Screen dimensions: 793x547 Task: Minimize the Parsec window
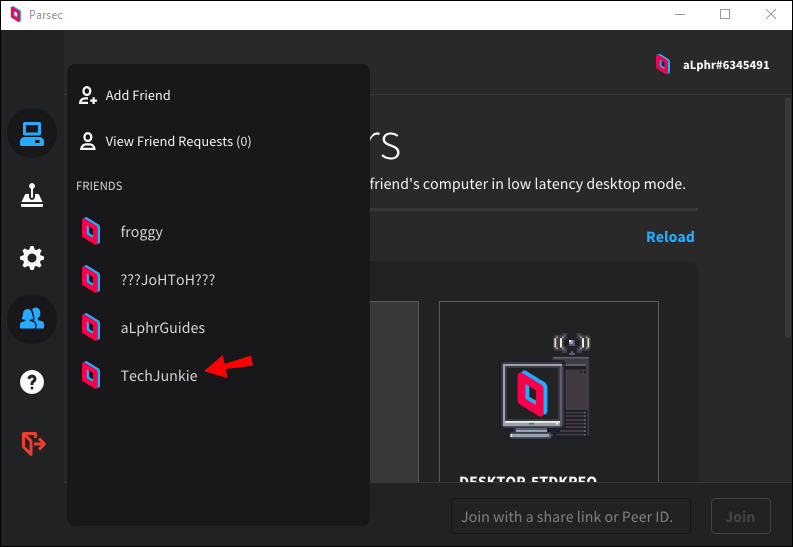(680, 14)
